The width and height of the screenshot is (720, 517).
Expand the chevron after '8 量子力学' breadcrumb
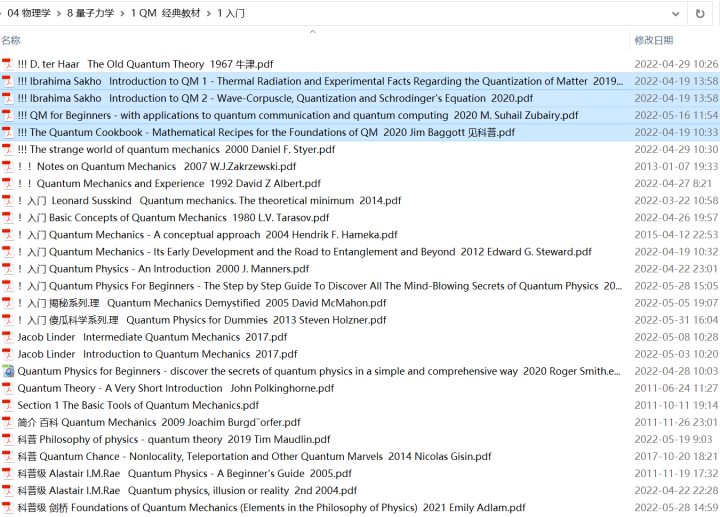click(122, 14)
